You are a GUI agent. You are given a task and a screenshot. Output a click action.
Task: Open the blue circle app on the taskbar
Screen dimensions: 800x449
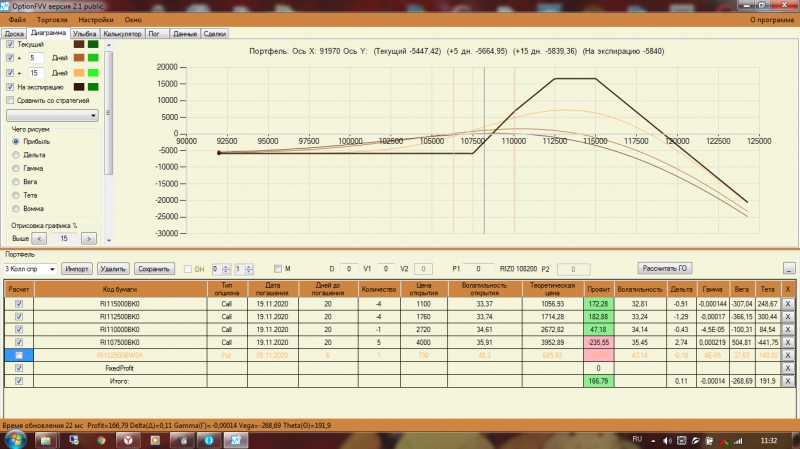click(209, 440)
